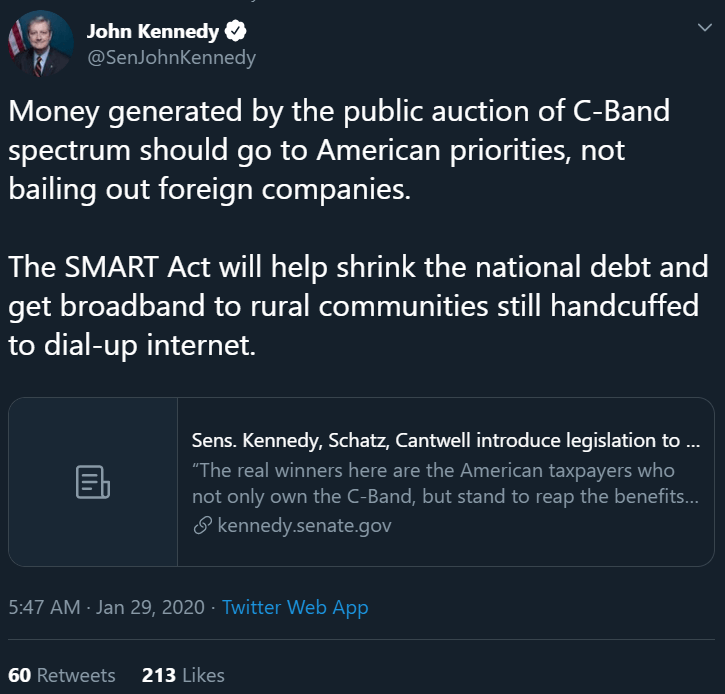
Task: Open the tweet options chevron menu
Action: click(703, 31)
